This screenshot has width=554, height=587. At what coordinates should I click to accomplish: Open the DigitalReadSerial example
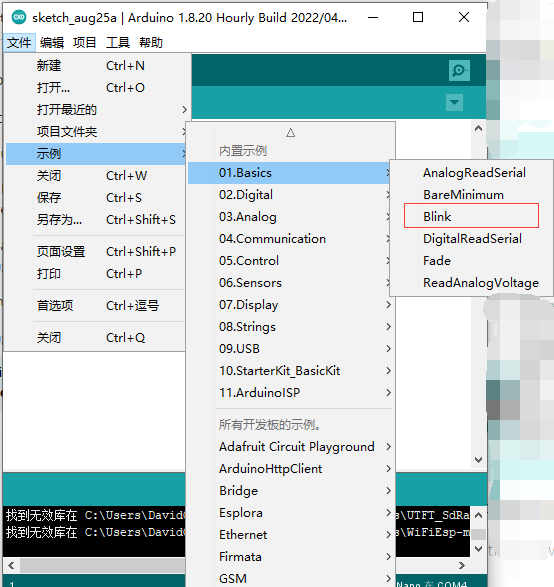472,239
